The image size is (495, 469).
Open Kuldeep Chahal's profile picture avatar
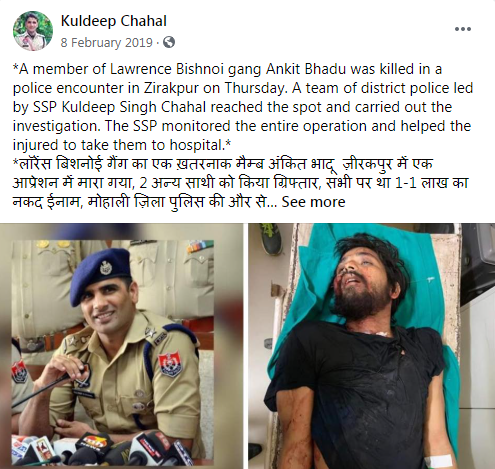pos(33,31)
